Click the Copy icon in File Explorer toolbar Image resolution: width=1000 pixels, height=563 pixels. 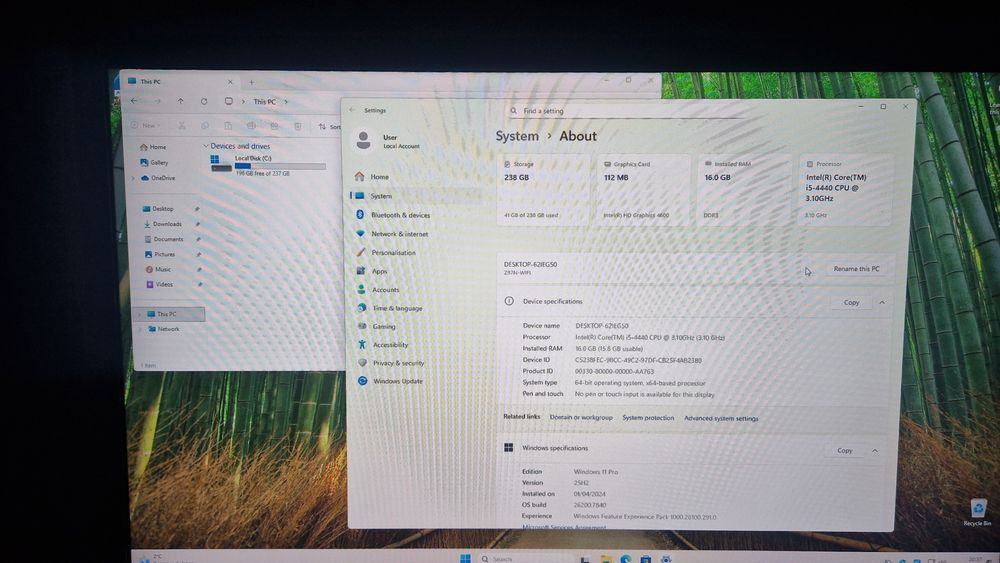point(205,126)
